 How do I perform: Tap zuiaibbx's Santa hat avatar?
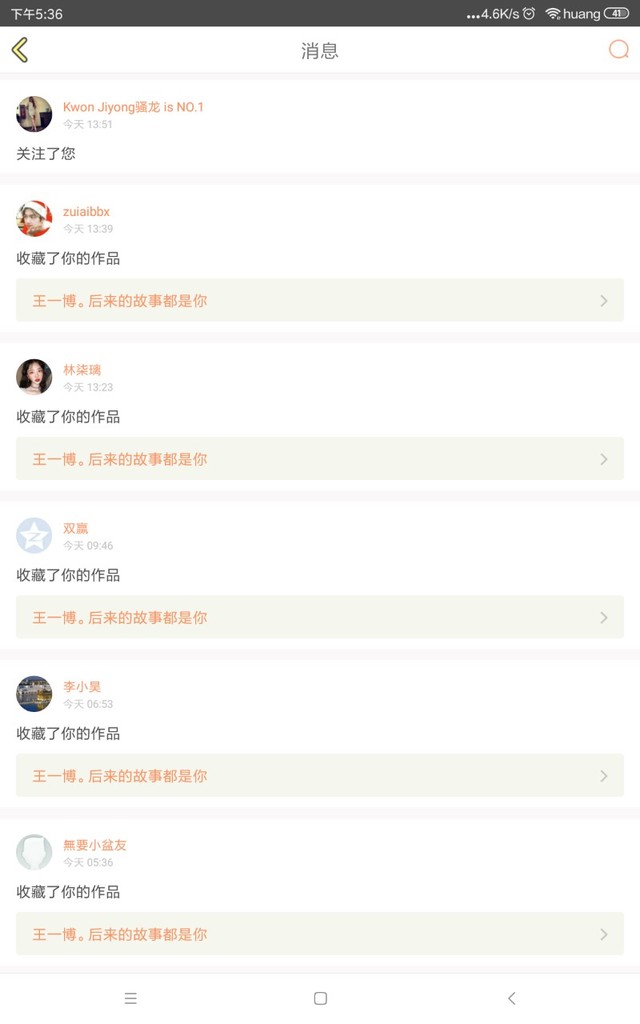(34, 219)
